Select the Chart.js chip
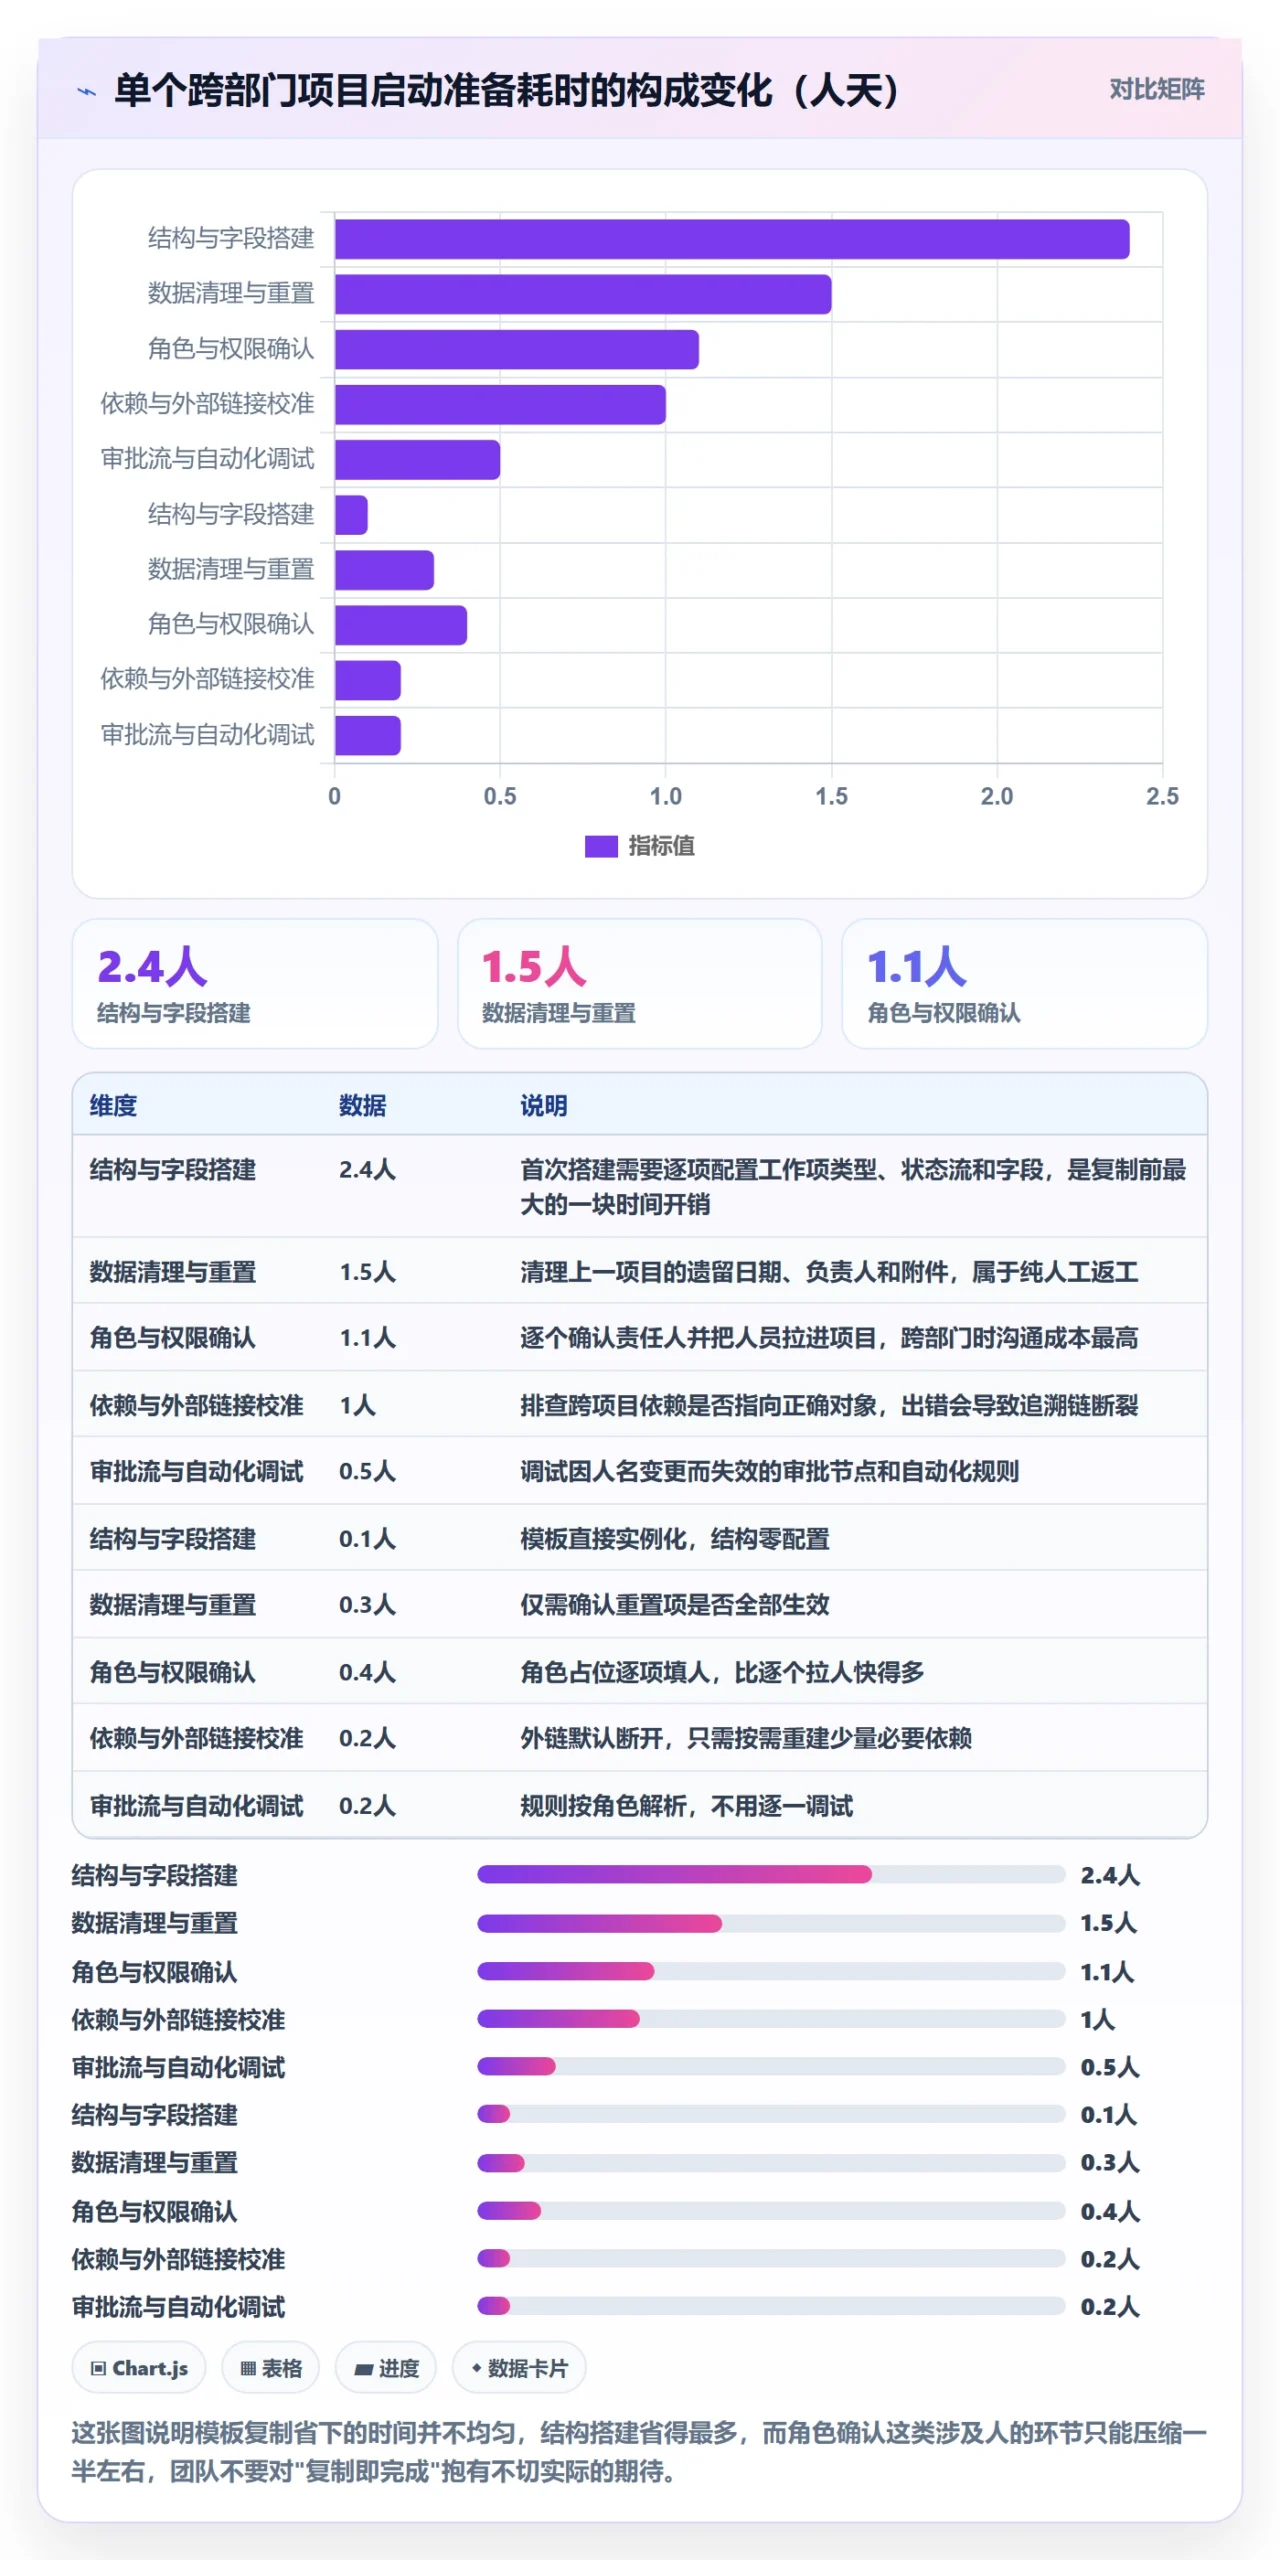This screenshot has width=1280, height=2560. tap(139, 2368)
